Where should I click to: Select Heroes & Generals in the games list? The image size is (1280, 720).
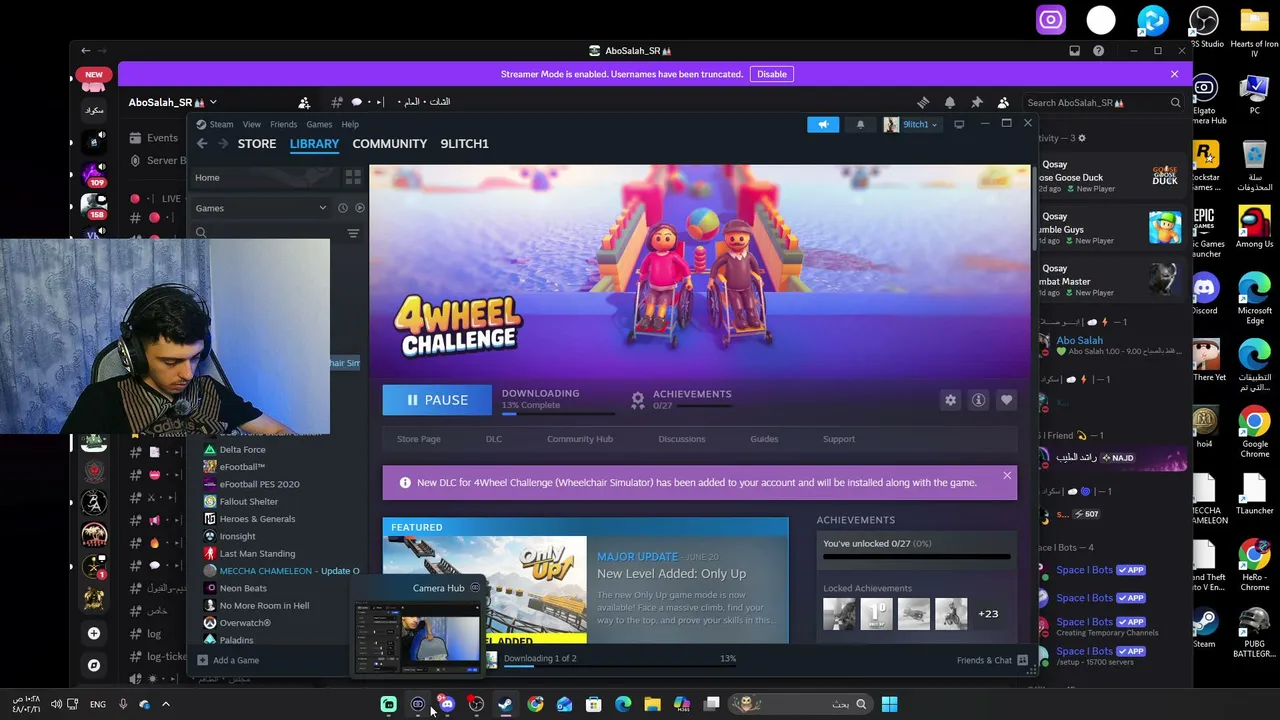pos(257,519)
